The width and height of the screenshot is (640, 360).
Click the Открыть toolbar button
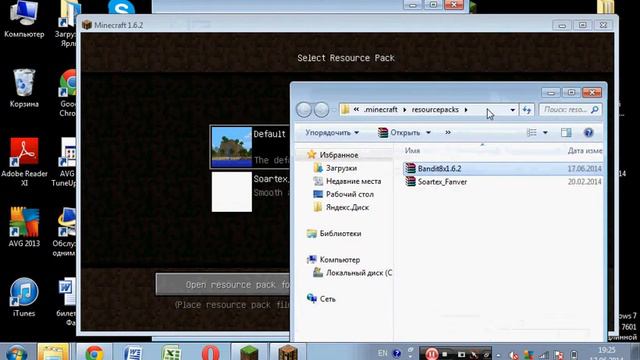[x=399, y=133]
